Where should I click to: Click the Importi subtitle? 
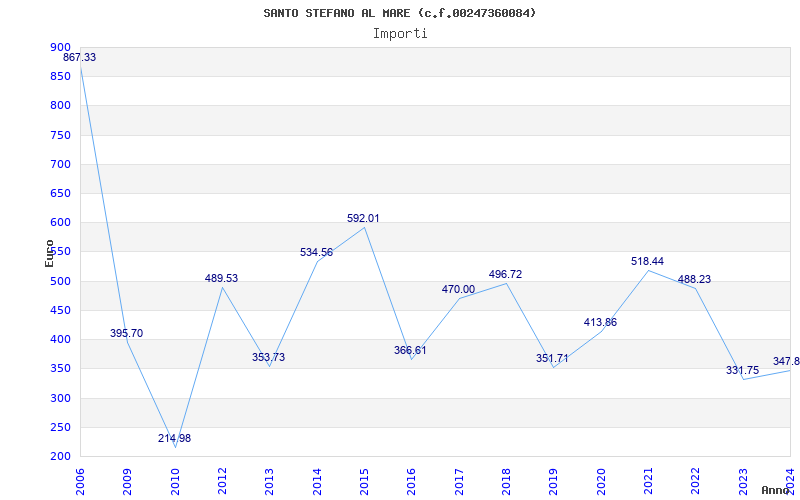[400, 34]
